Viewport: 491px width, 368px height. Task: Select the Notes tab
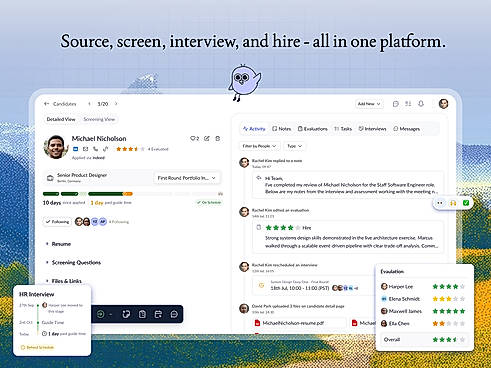(x=282, y=129)
